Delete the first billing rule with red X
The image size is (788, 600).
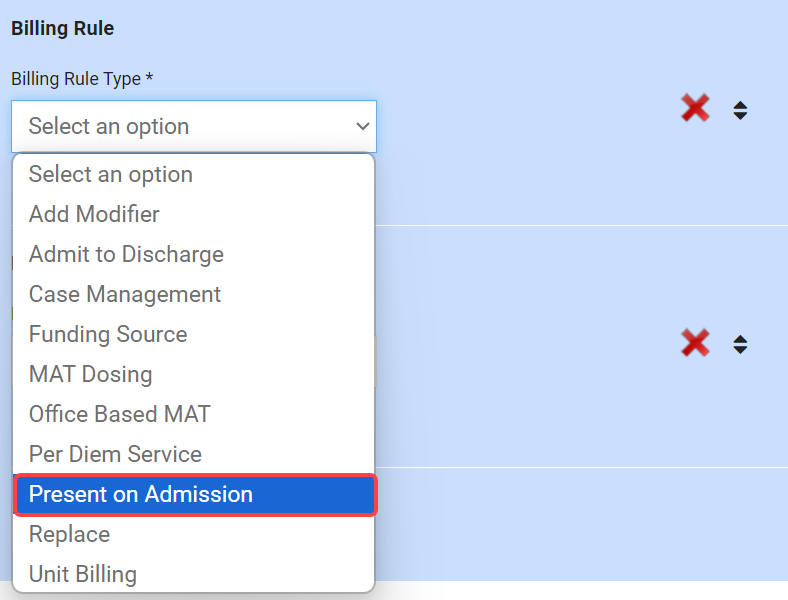coord(695,108)
